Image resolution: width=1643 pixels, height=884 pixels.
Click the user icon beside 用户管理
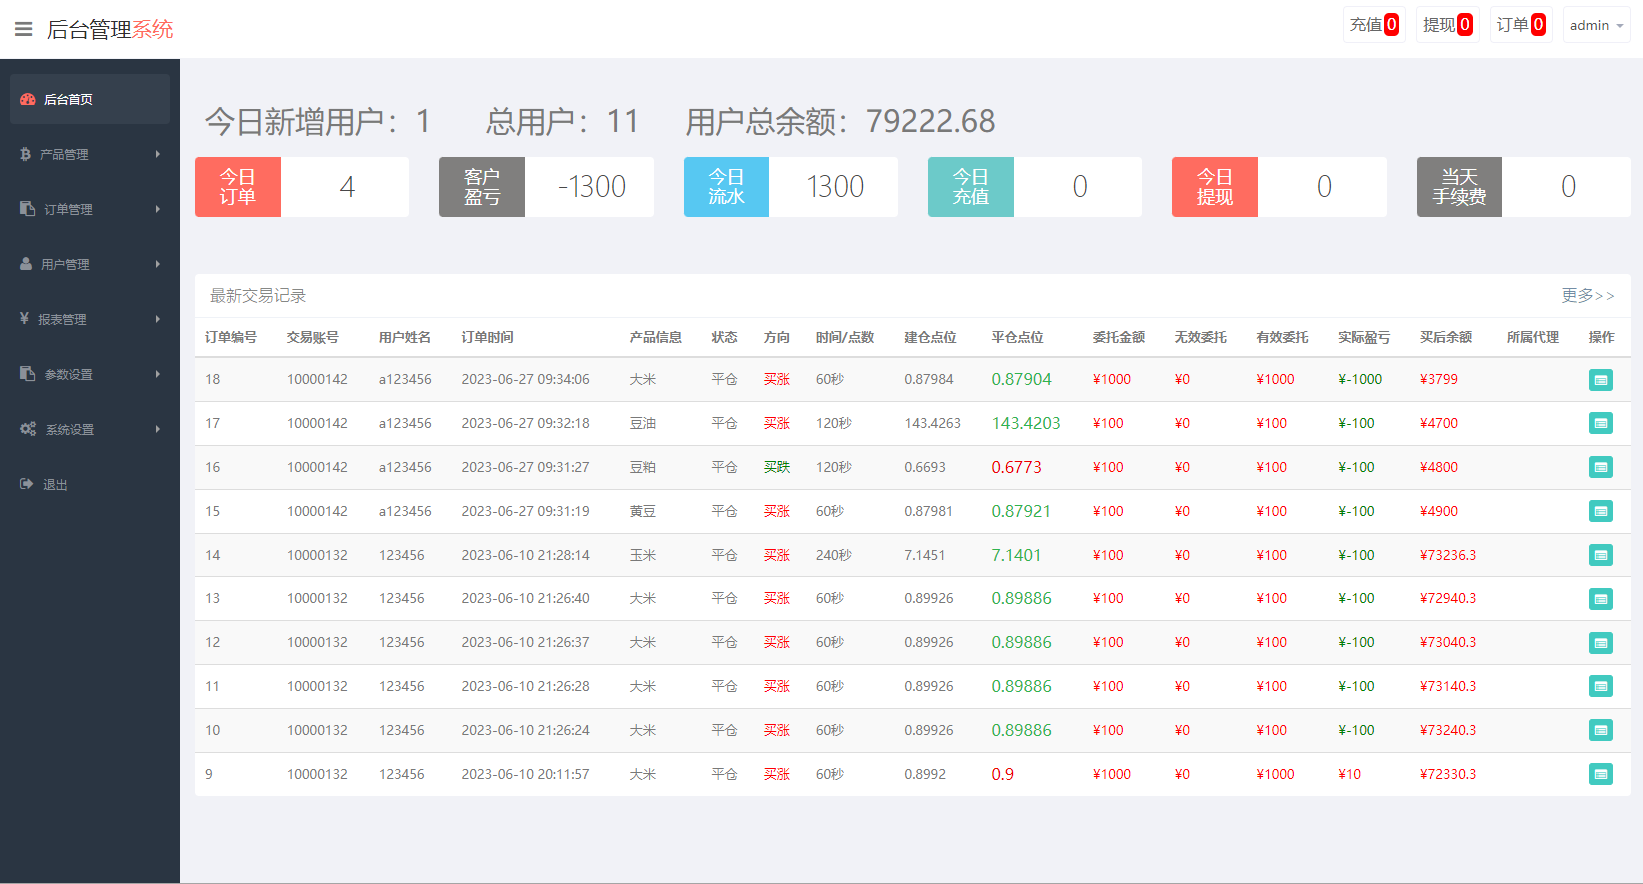tap(26, 264)
